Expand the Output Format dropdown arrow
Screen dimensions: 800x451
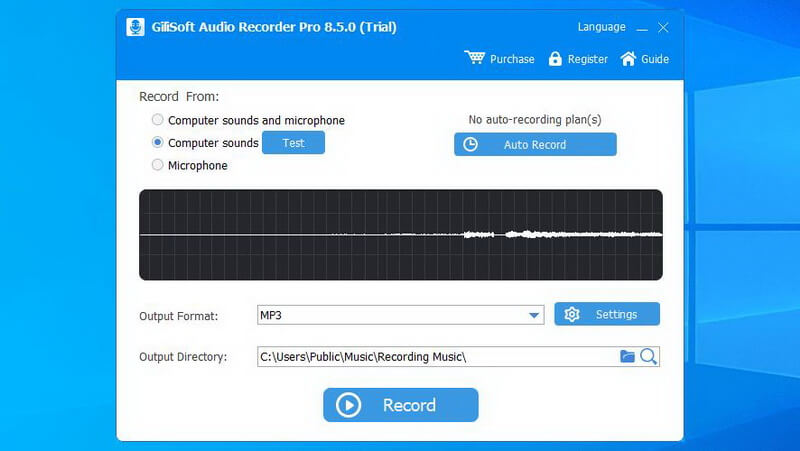pyautogui.click(x=534, y=315)
